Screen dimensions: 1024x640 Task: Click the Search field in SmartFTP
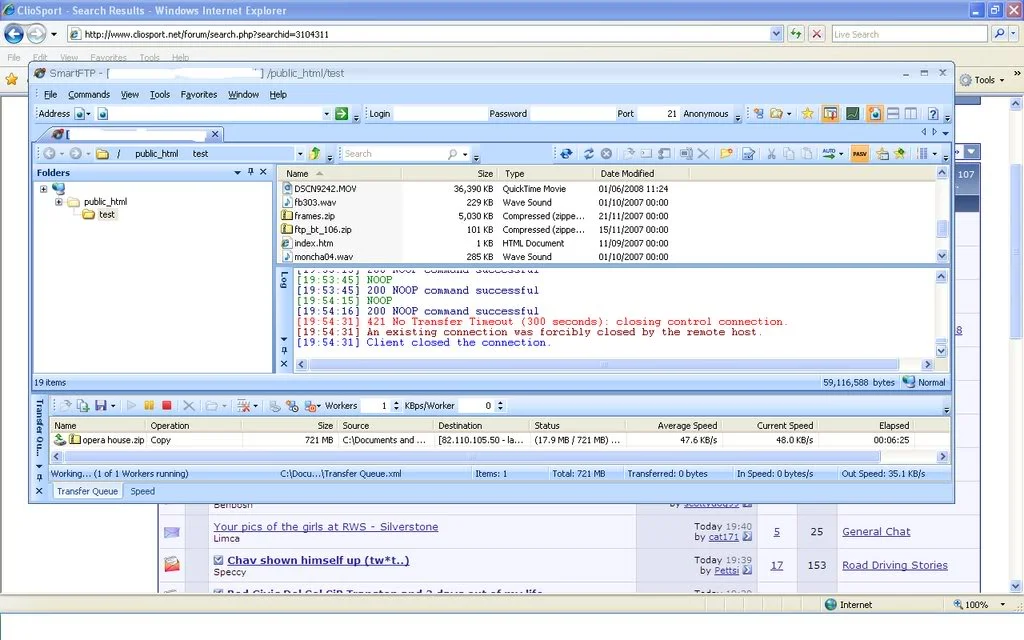pyautogui.click(x=394, y=153)
